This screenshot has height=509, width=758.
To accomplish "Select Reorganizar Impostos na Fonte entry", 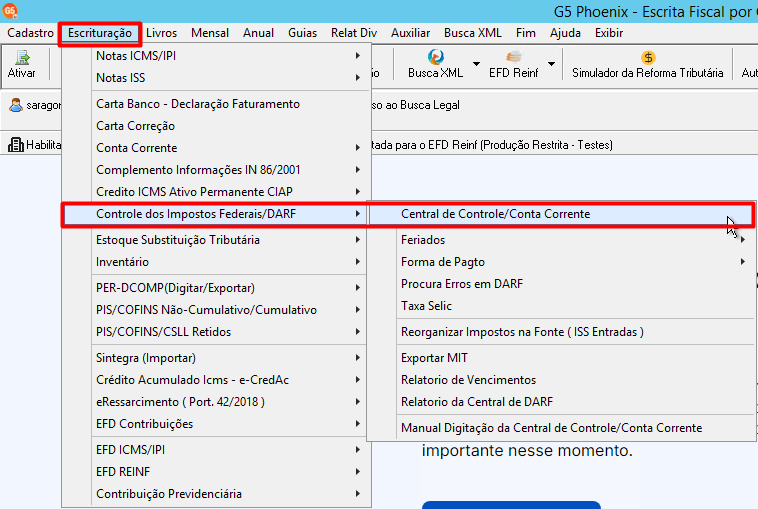I will (561, 332).
